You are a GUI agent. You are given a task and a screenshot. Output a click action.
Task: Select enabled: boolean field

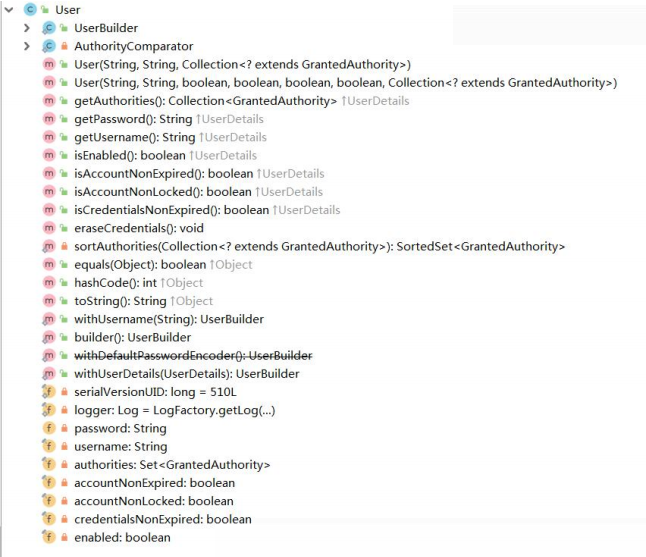[x=122, y=537]
